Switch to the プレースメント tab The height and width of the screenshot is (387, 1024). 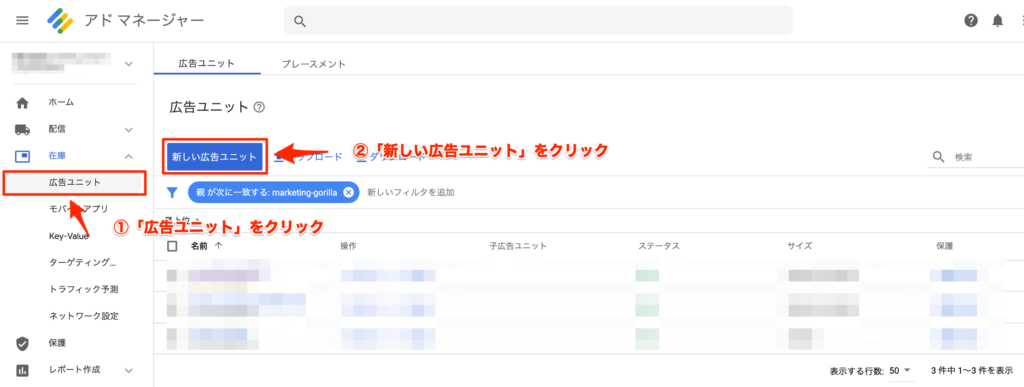313,64
